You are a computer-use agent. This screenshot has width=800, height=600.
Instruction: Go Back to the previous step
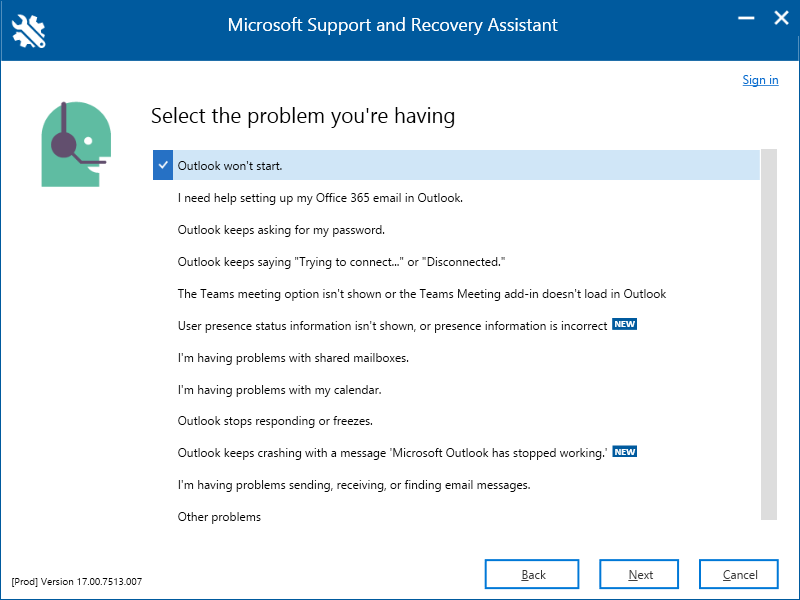[x=532, y=574]
